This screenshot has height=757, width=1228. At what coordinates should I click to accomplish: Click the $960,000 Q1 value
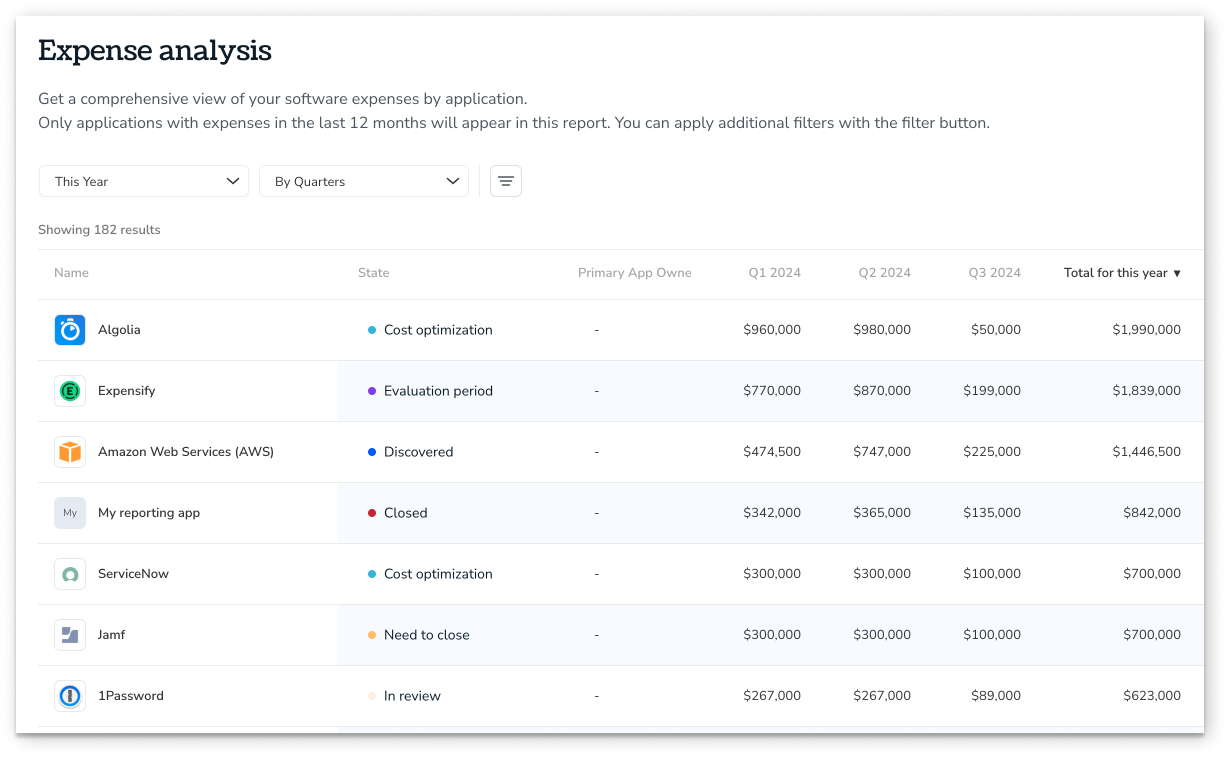(x=772, y=330)
